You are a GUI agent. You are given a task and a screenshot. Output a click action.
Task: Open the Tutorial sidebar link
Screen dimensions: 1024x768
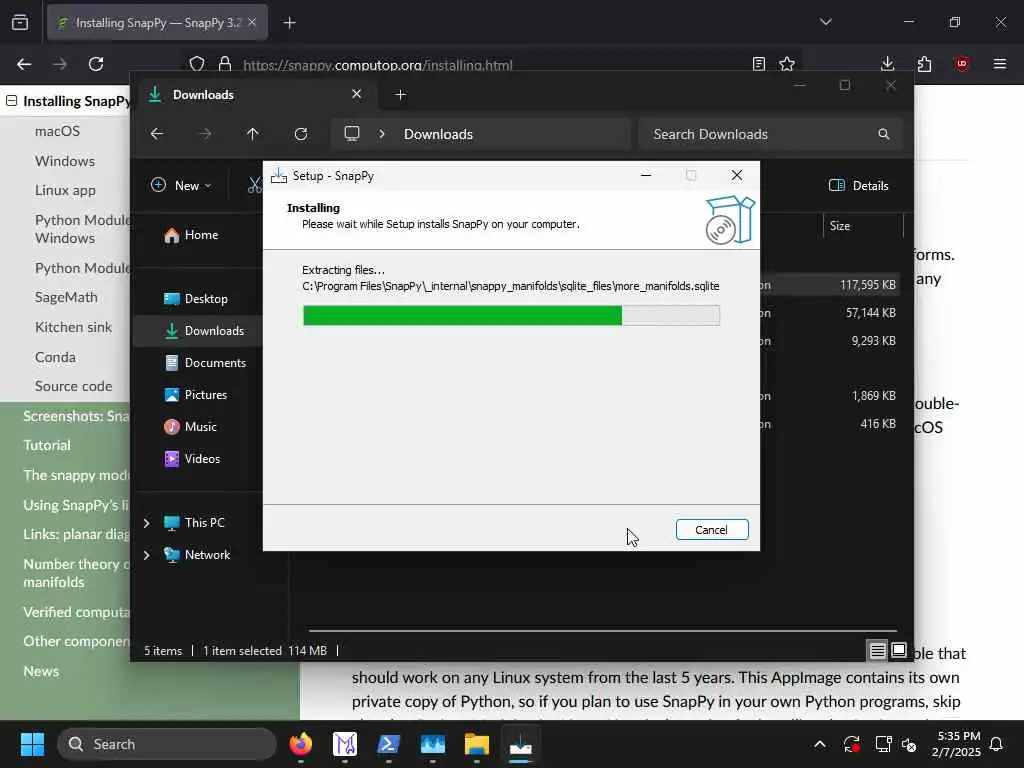[x=47, y=445]
